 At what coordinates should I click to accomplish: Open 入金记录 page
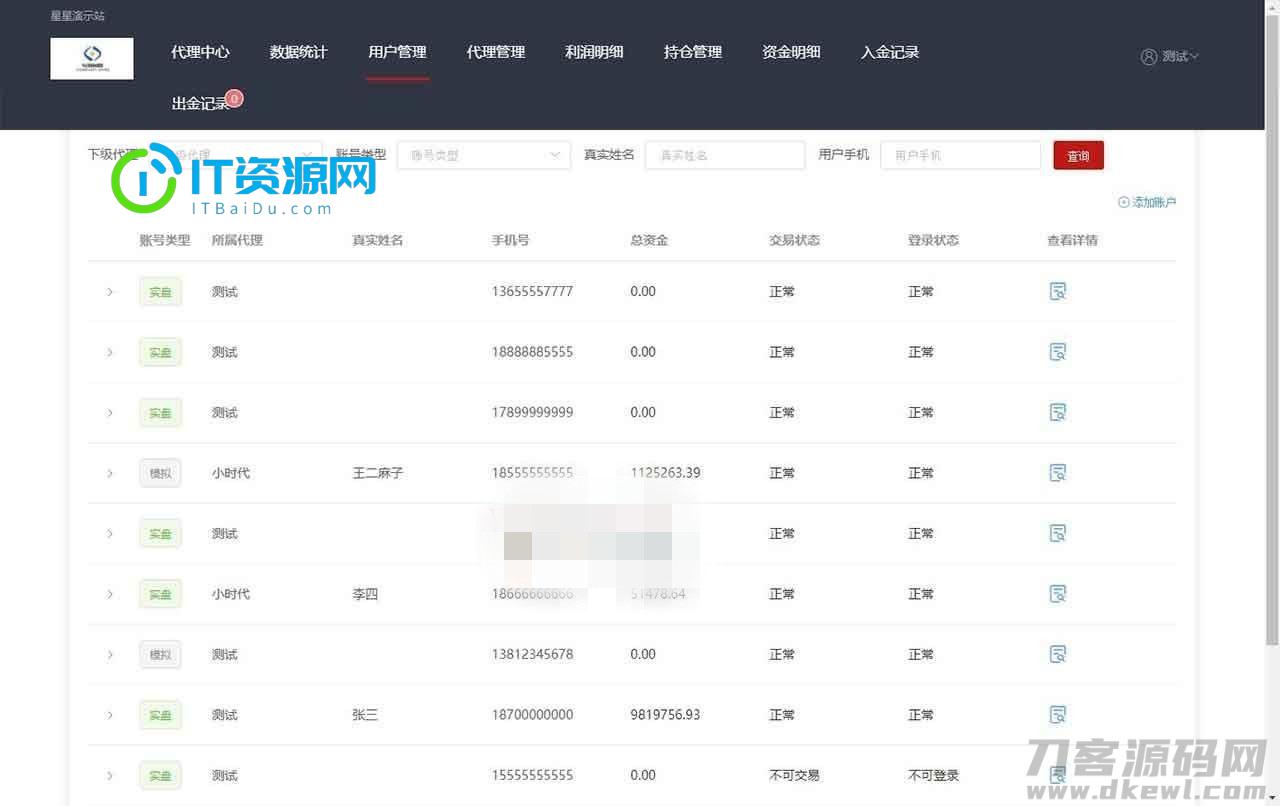tap(890, 52)
